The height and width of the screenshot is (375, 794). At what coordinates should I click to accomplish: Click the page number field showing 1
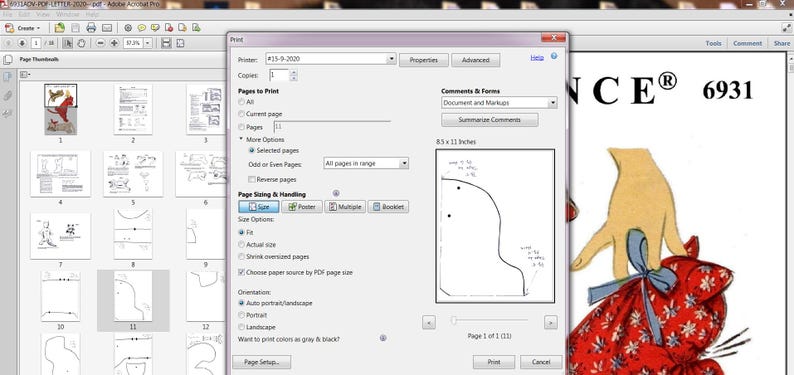(37, 43)
